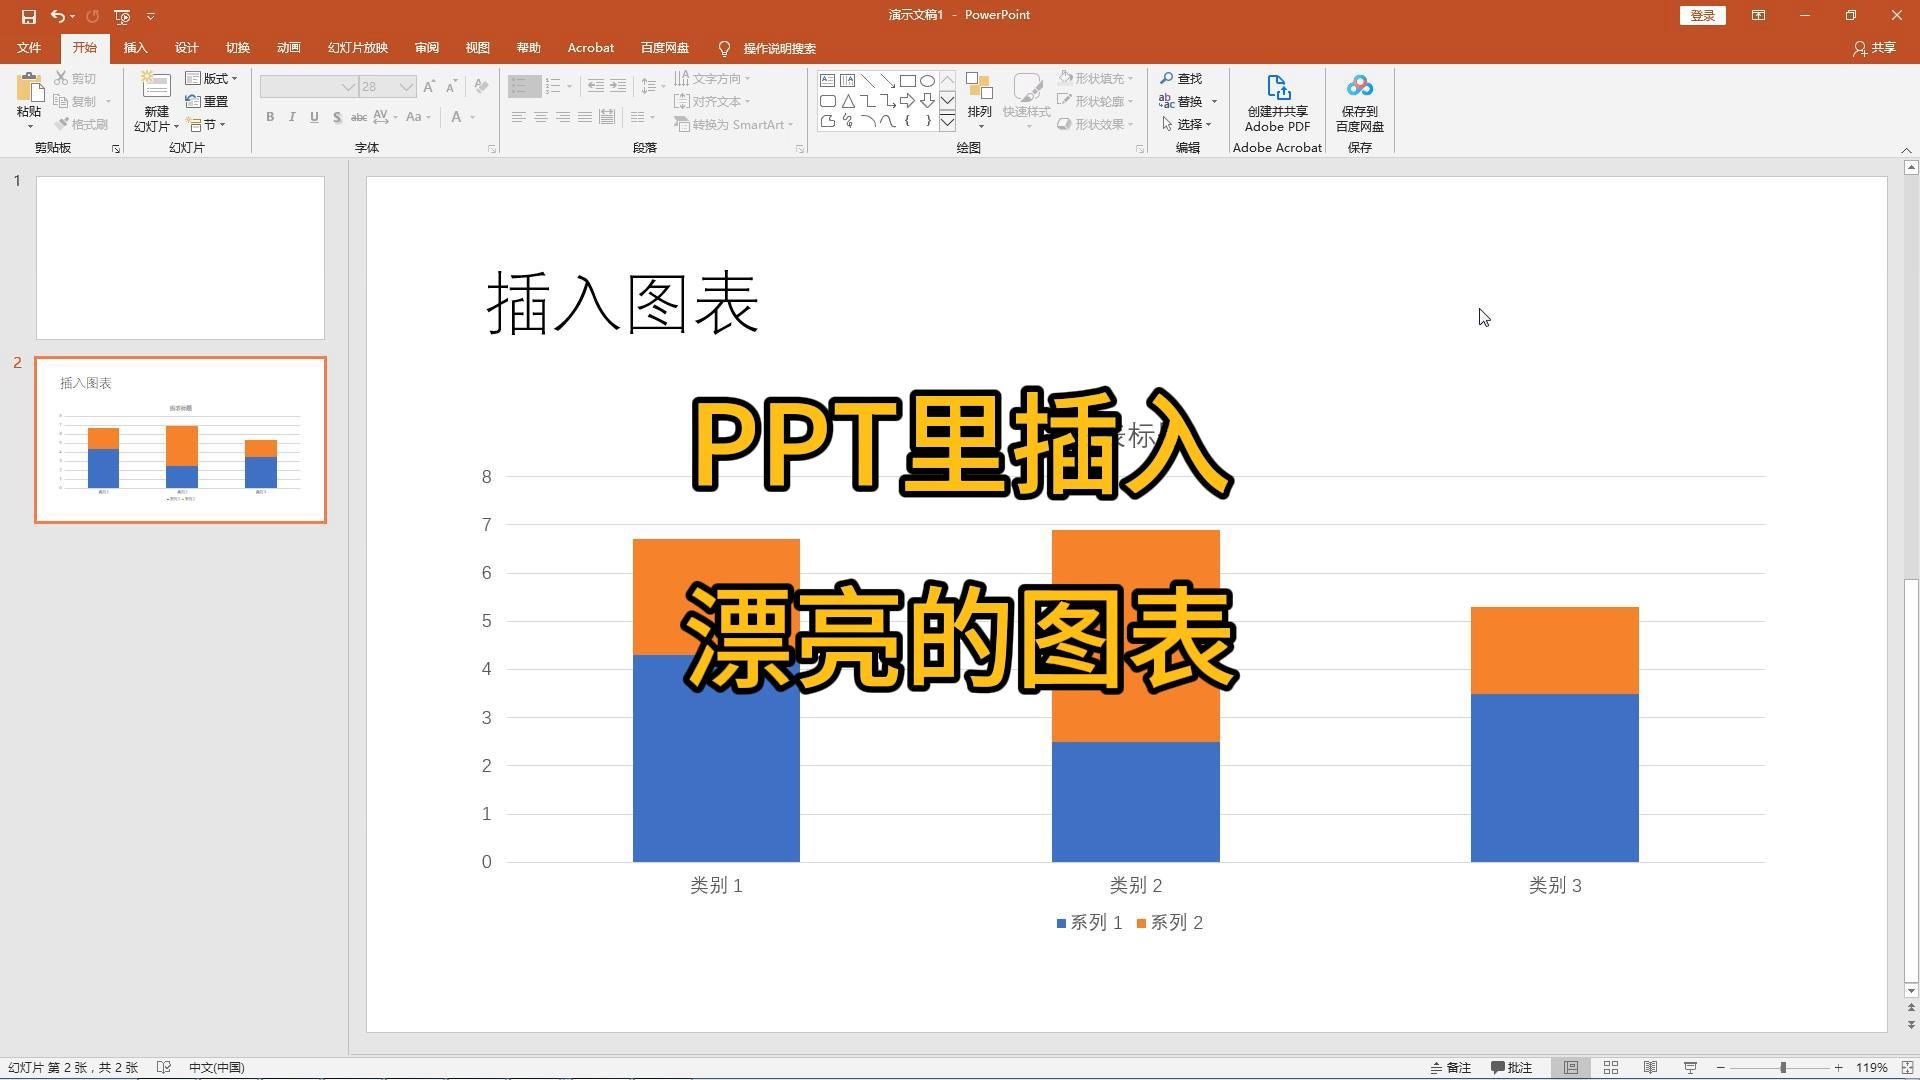
Task: Open the 文件 menu
Action: click(x=29, y=47)
